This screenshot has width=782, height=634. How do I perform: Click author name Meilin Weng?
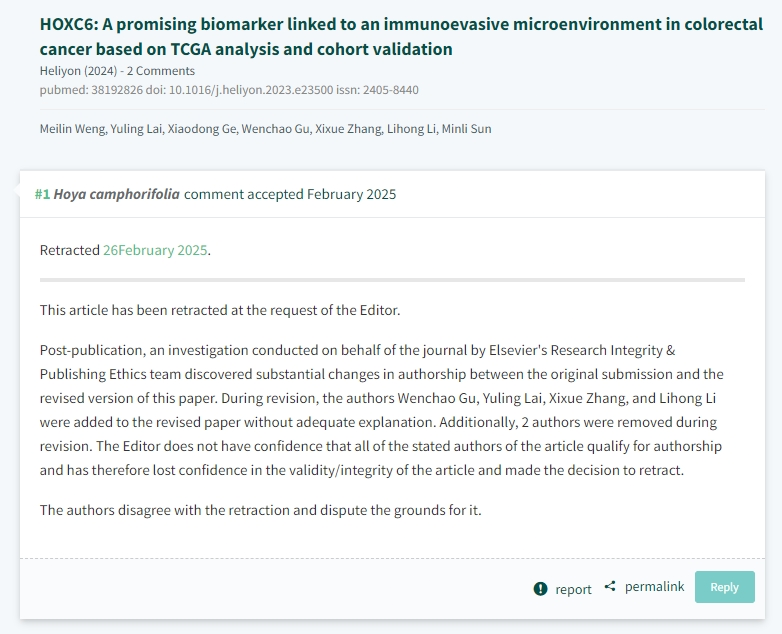[x=72, y=129]
